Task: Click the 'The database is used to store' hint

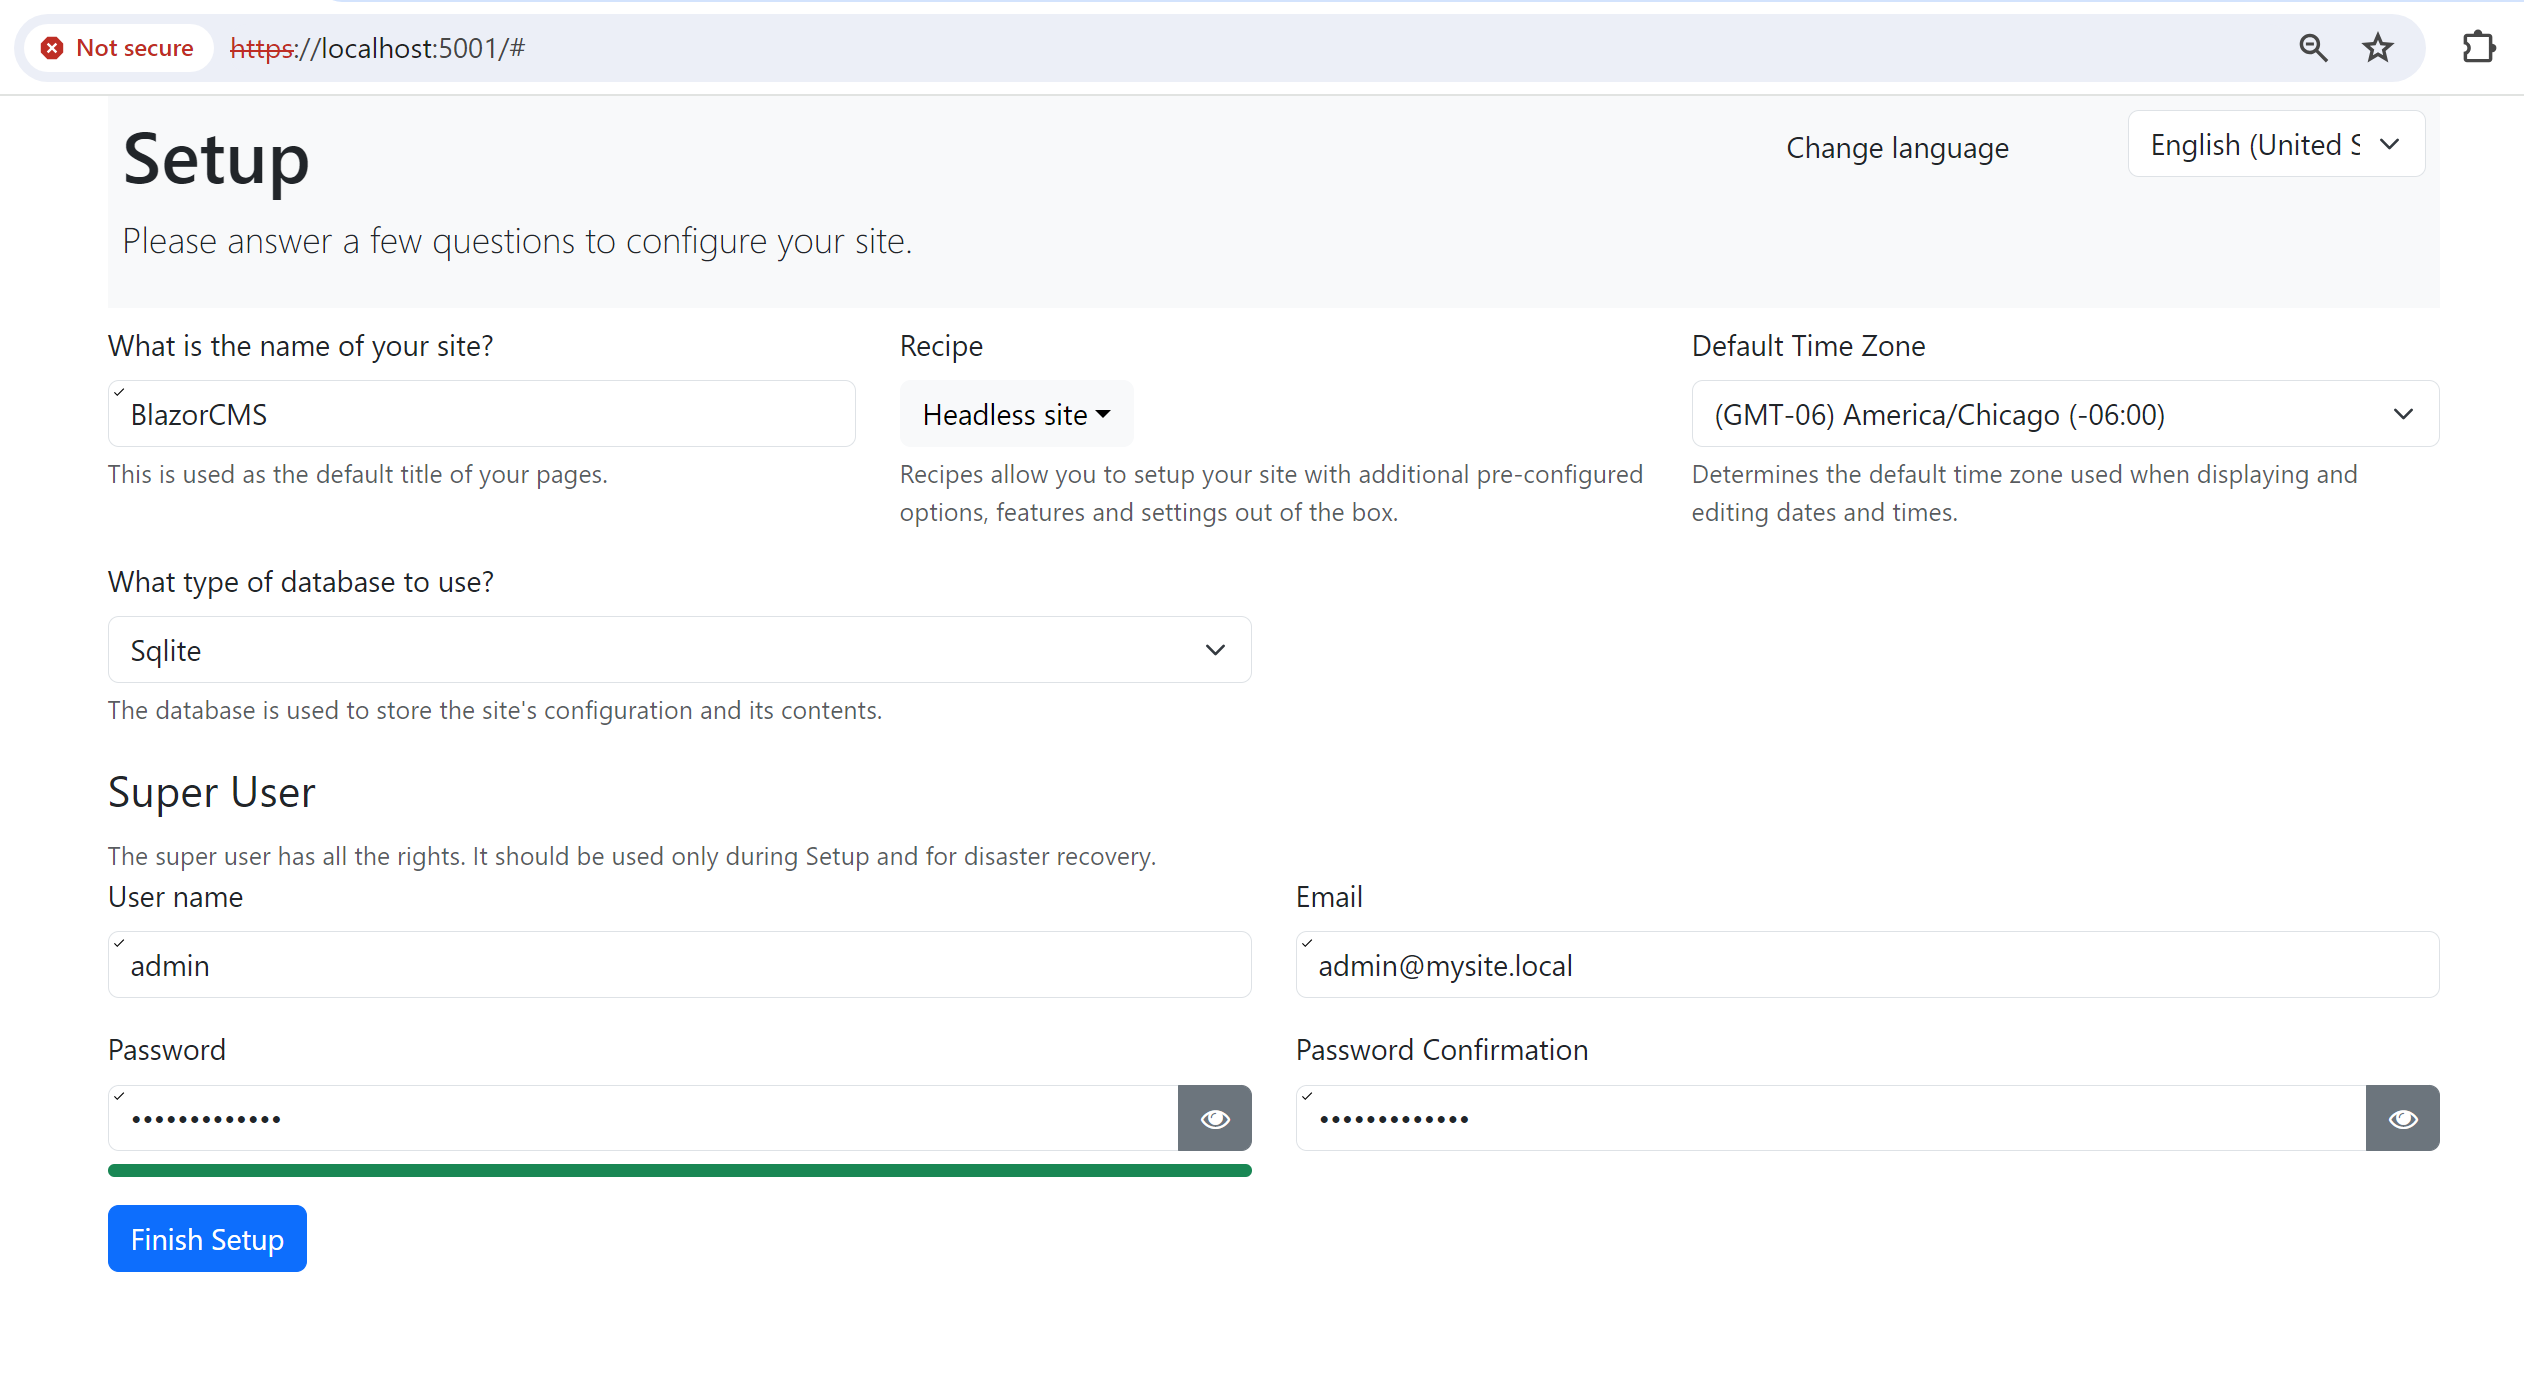Action: (494, 710)
